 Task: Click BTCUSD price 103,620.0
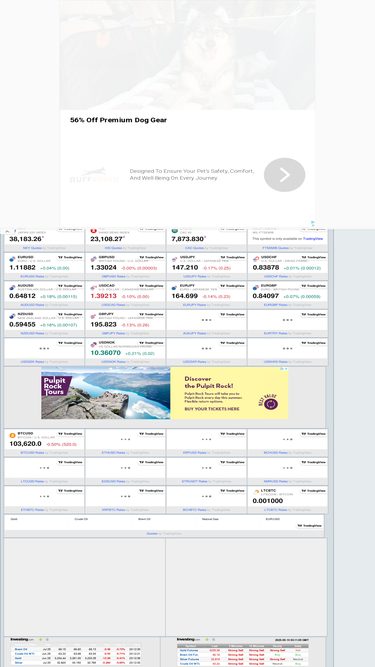(26, 444)
